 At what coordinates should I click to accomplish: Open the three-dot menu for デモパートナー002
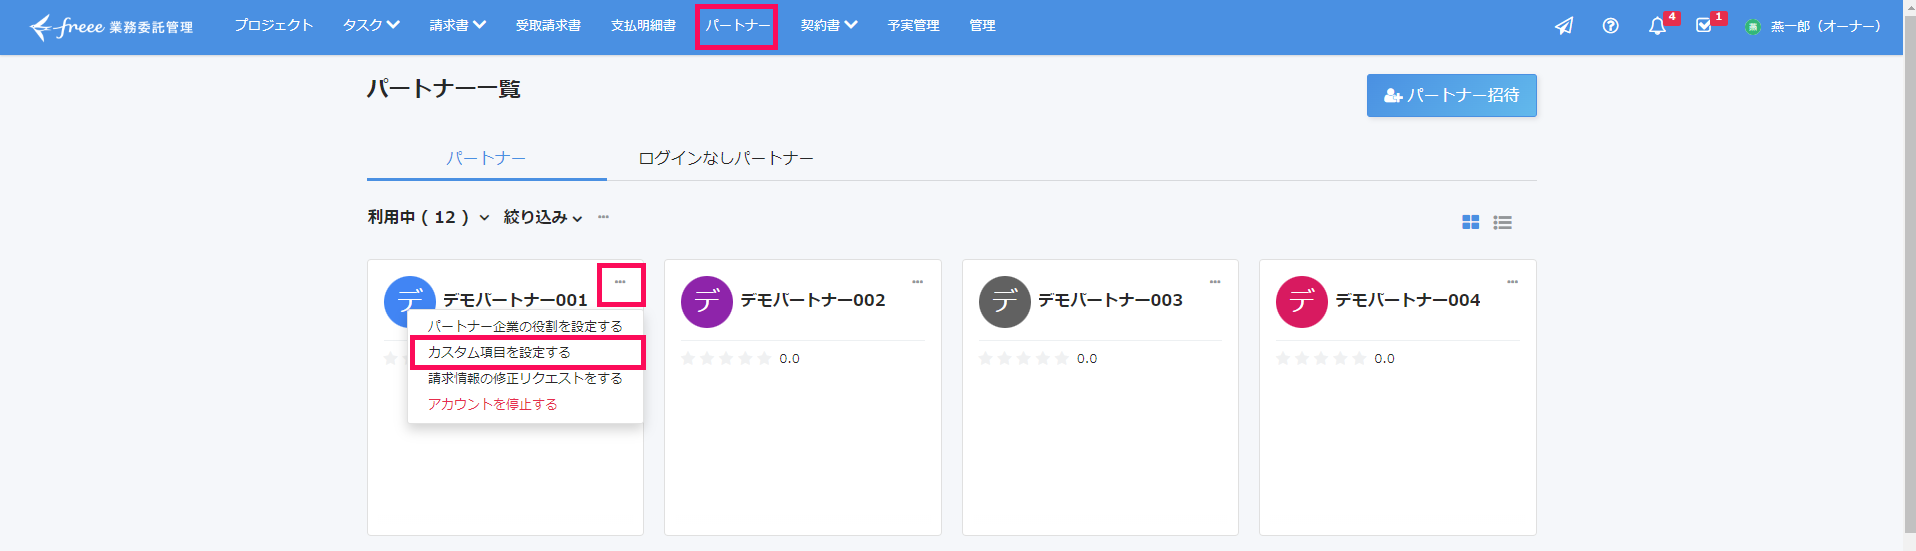click(917, 282)
